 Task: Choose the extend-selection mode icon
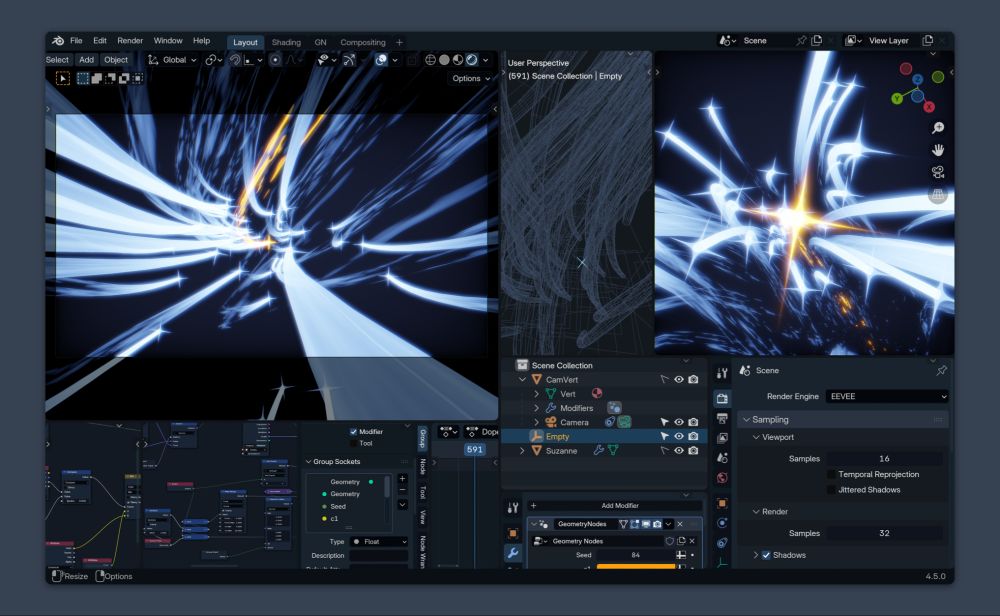(x=97, y=78)
